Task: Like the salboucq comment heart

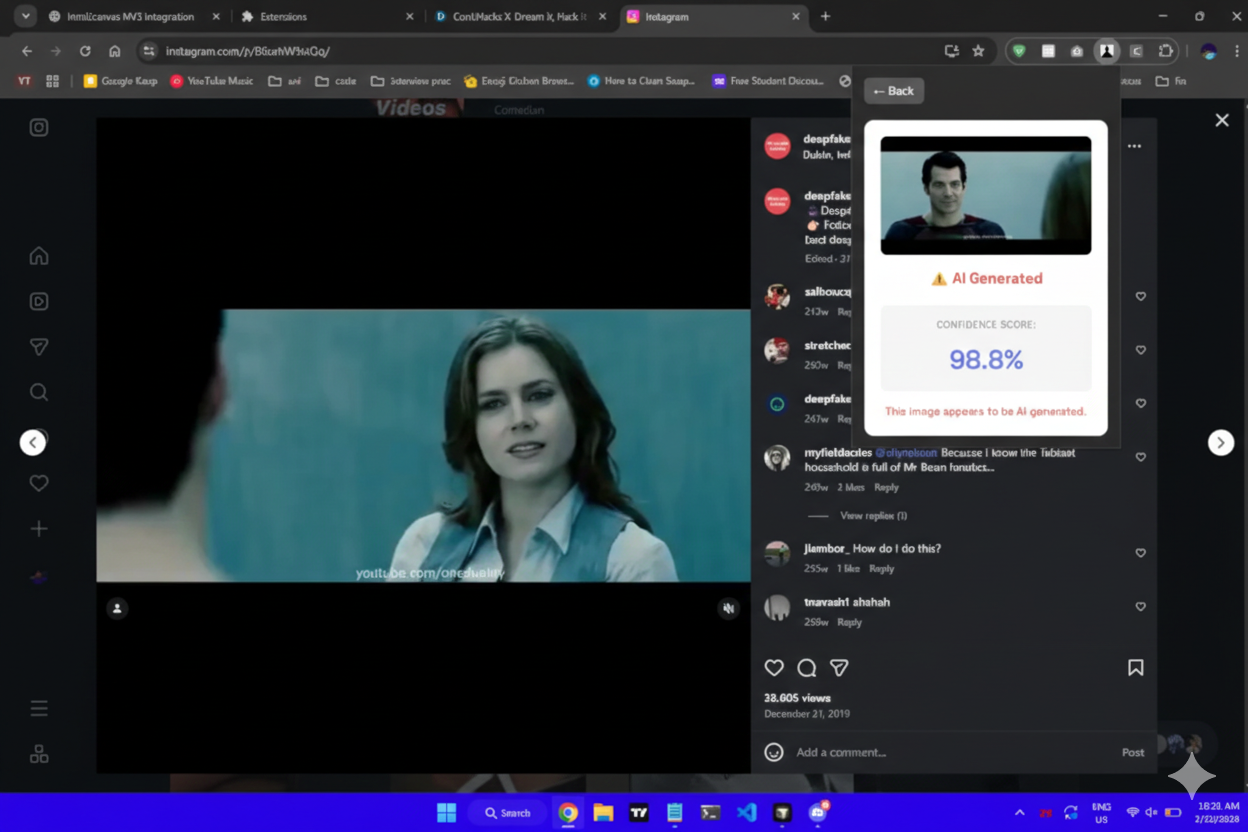Action: 1140,296
